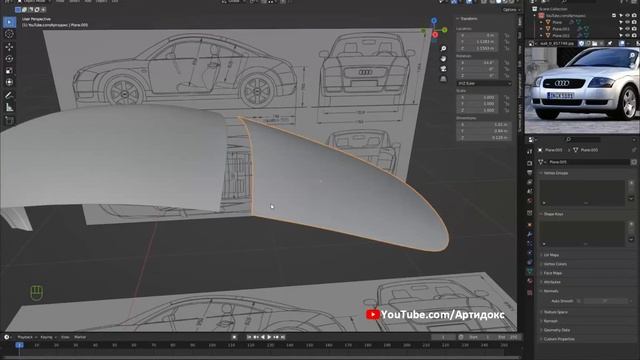
Task: Add a shape key with plus button
Action: (x=631, y=224)
